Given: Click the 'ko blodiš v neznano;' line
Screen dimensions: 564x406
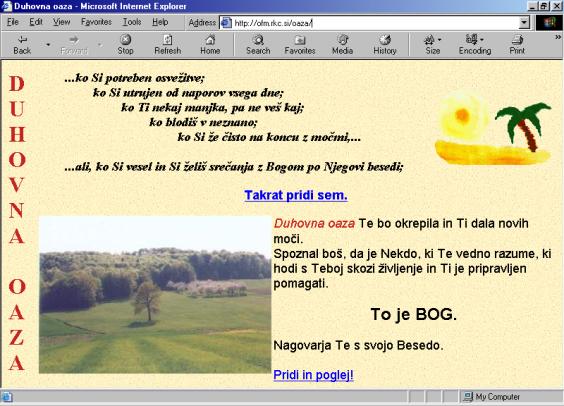Looking at the screenshot, I should pos(203,122).
